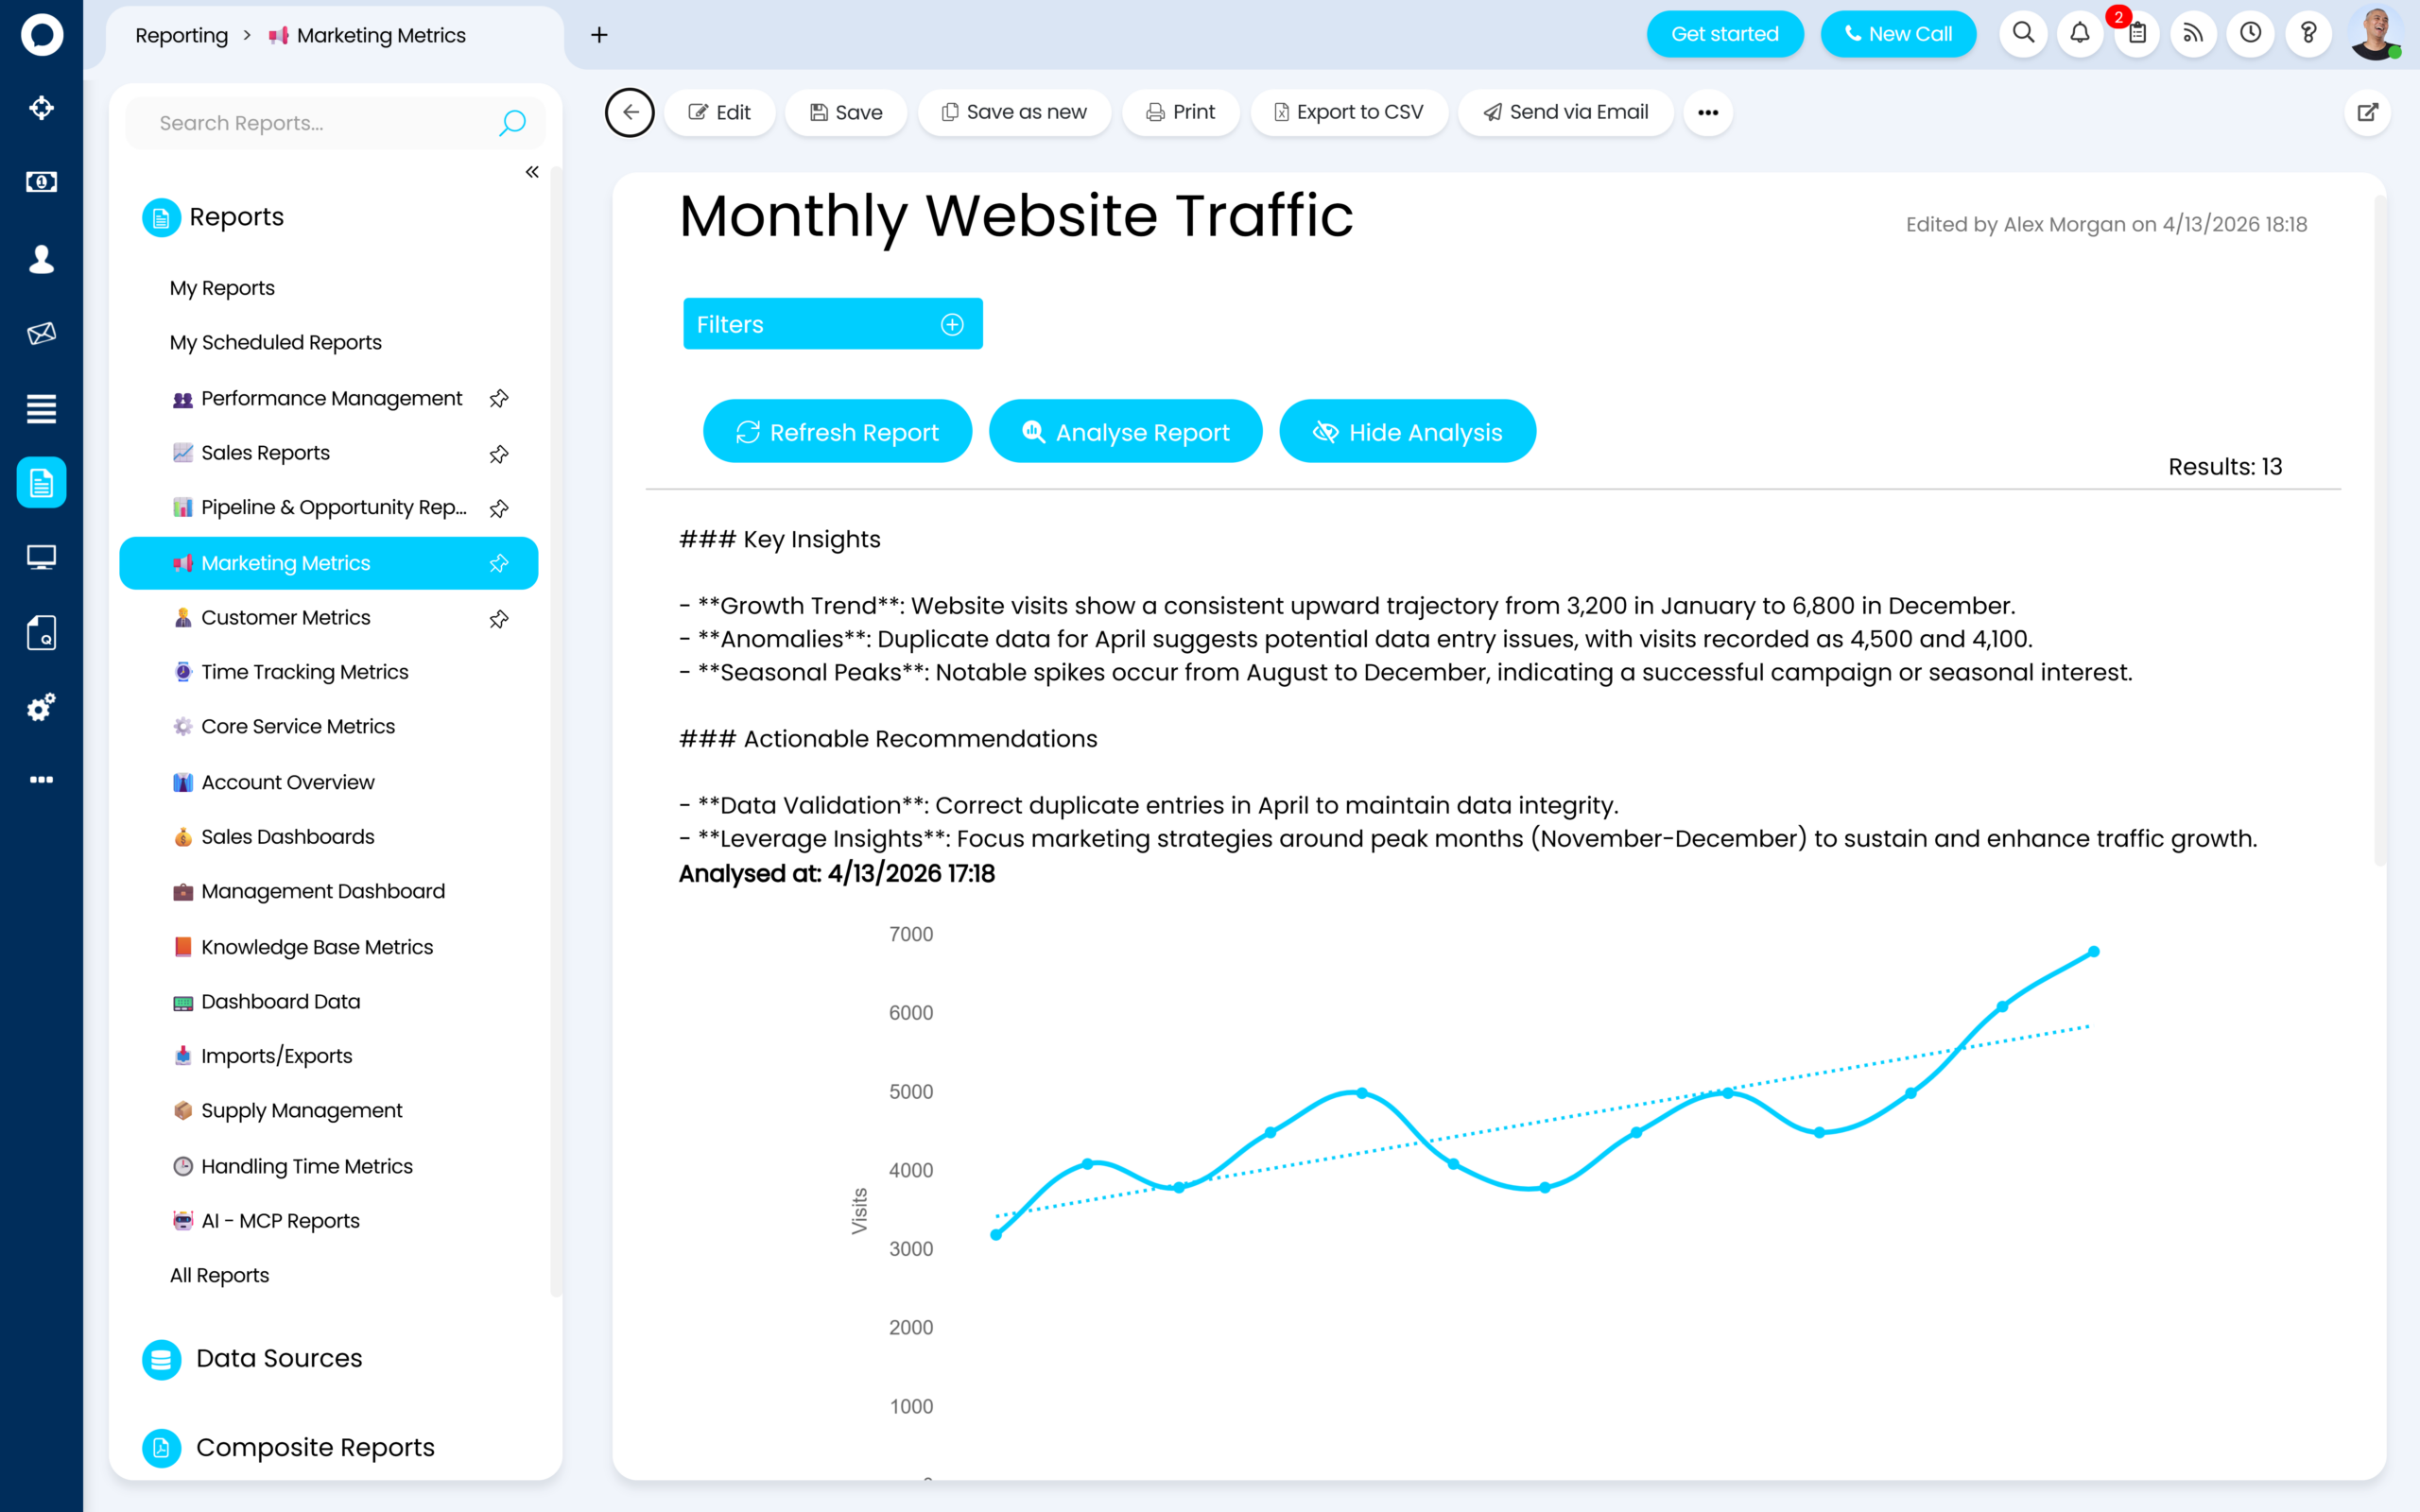2420x1512 pixels.
Task: Open the help question mark icon
Action: [2308, 34]
